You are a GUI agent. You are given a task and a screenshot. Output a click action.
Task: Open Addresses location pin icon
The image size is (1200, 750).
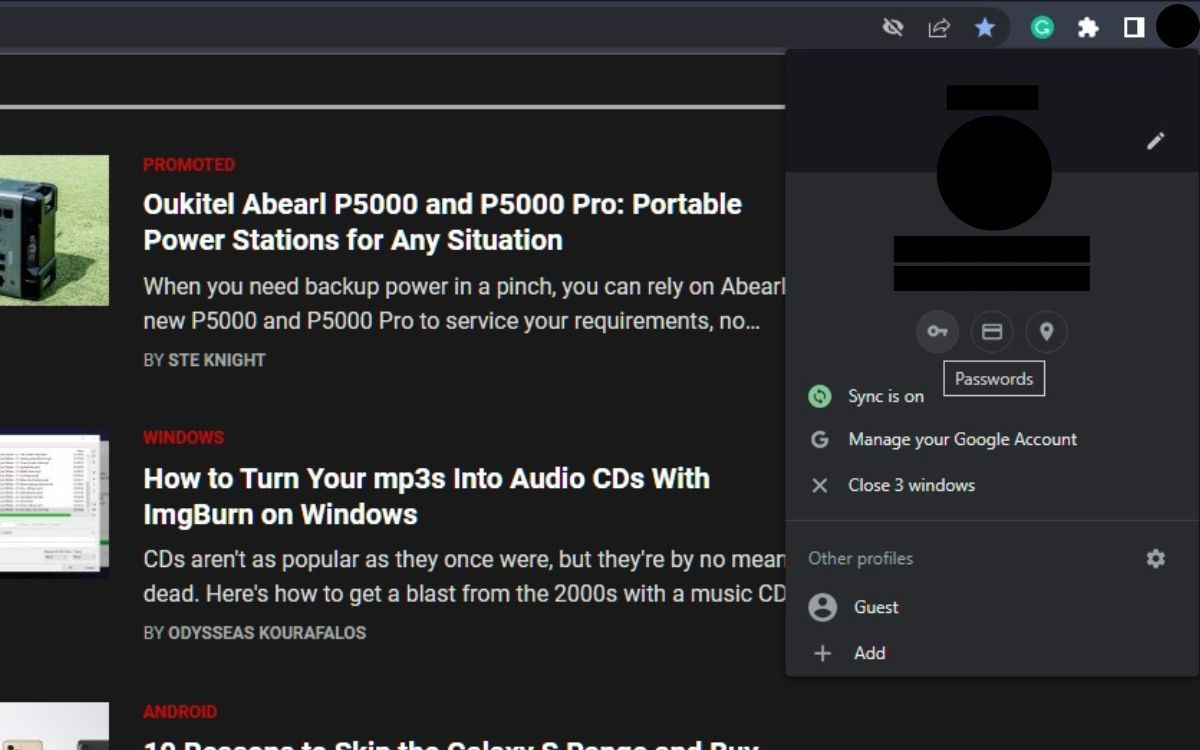point(1046,332)
